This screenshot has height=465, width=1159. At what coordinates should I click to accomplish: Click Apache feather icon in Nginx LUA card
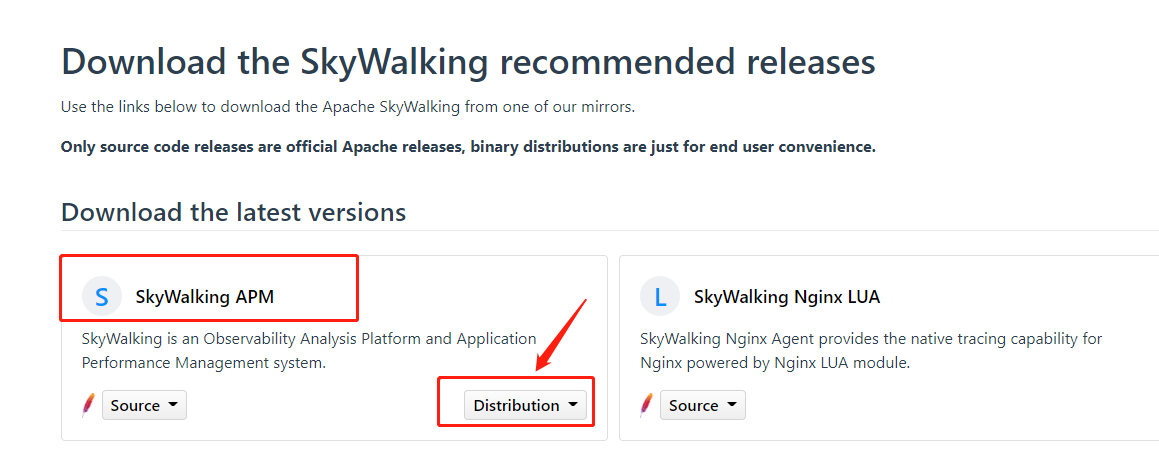(x=646, y=405)
